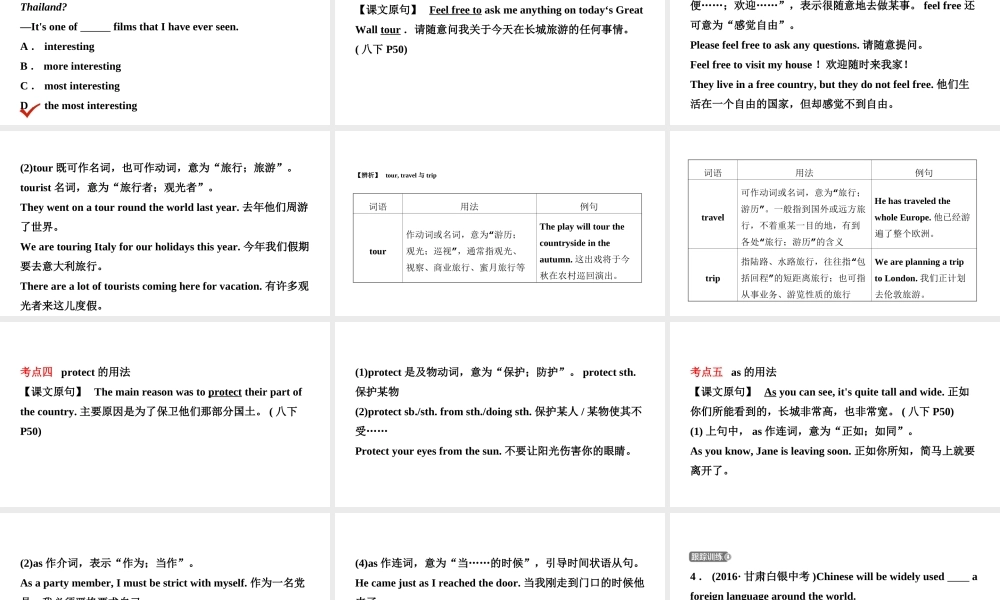Select answer option 'A. interesting'

pos(57,47)
